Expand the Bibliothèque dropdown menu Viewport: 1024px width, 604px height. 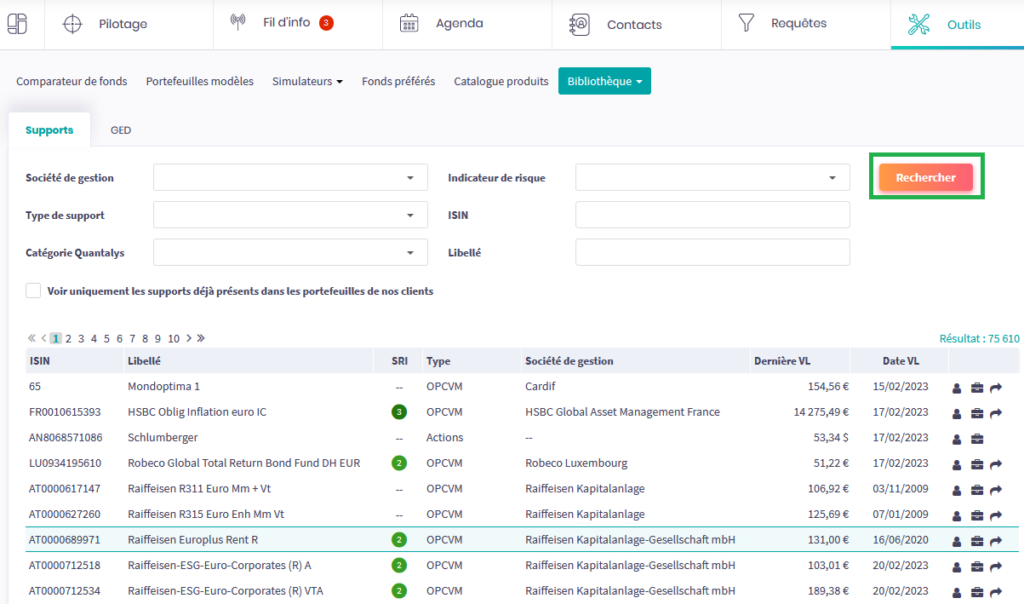[604, 81]
